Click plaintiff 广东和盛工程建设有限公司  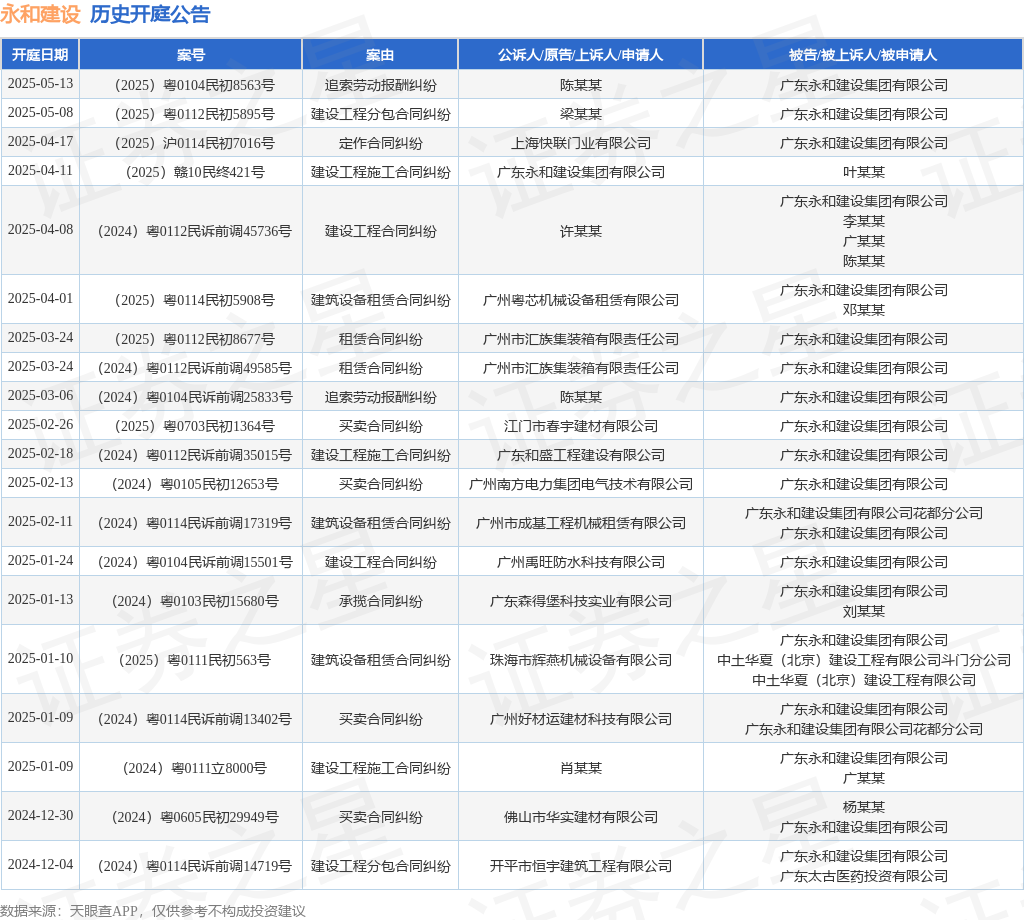pos(581,455)
